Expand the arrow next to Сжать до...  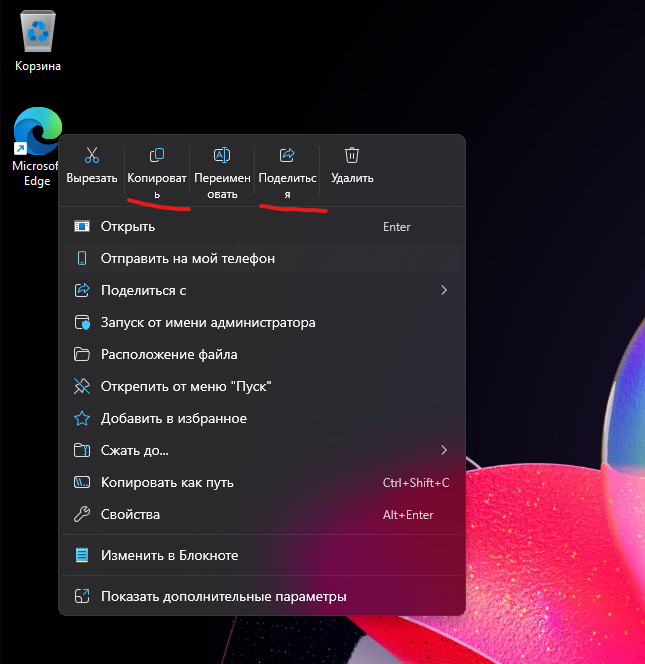click(443, 450)
